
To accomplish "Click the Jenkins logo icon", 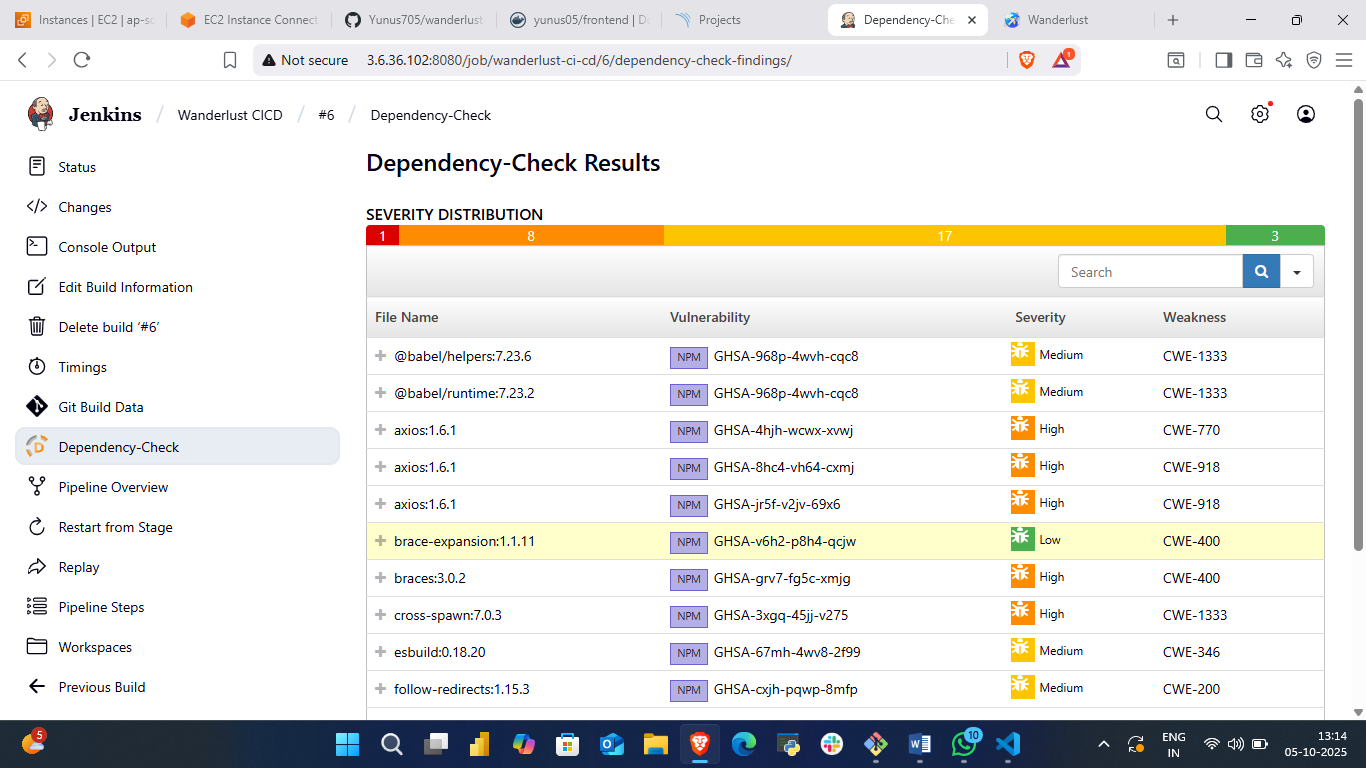I will pos(41,114).
